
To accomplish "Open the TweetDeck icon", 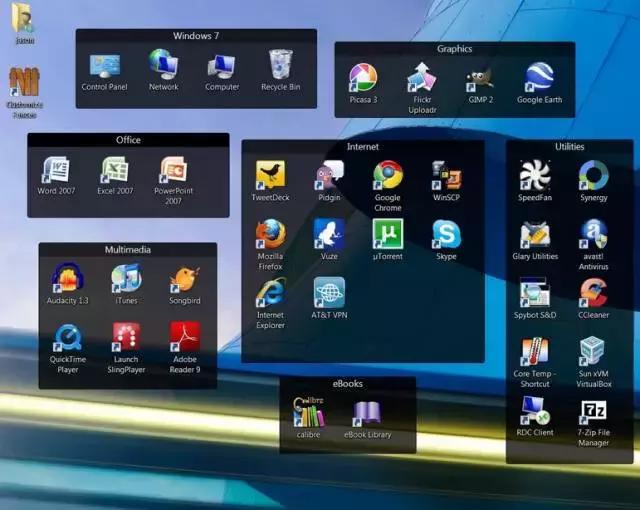I will pyautogui.click(x=270, y=176).
